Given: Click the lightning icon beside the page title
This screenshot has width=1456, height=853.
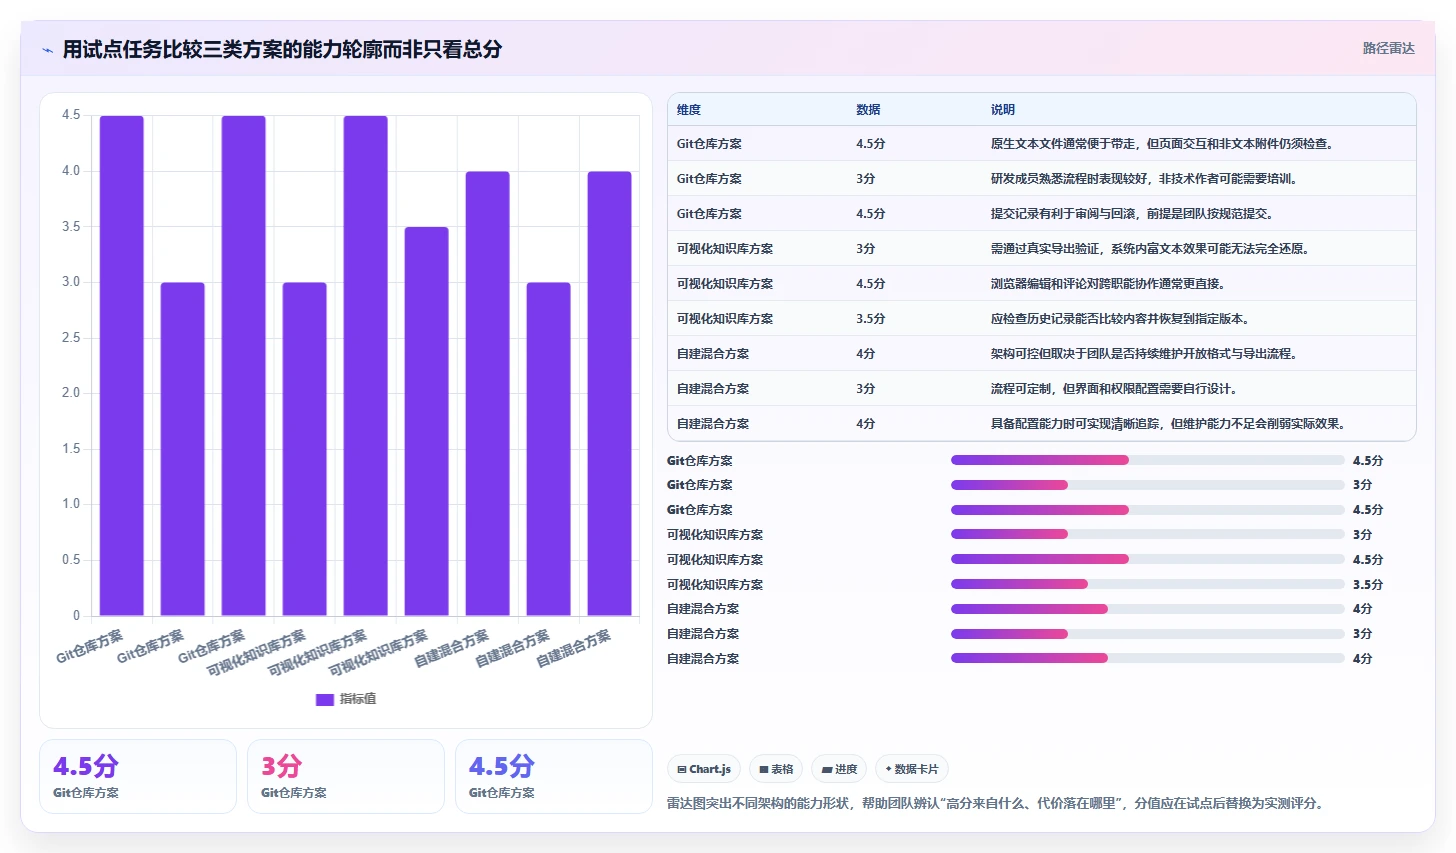Looking at the screenshot, I should coord(47,50).
